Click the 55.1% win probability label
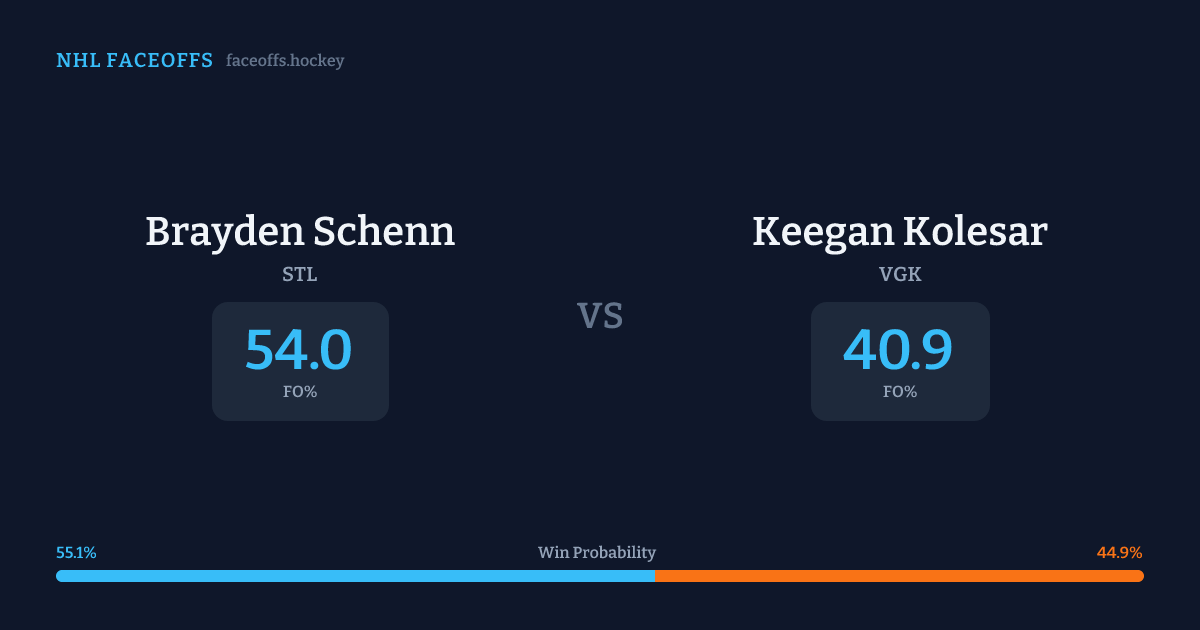This screenshot has height=630, width=1200. click(x=76, y=552)
